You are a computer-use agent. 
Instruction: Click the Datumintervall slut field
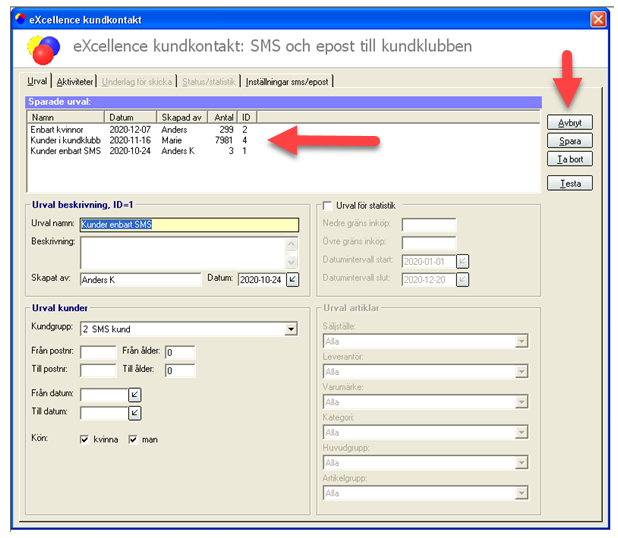[x=429, y=279]
